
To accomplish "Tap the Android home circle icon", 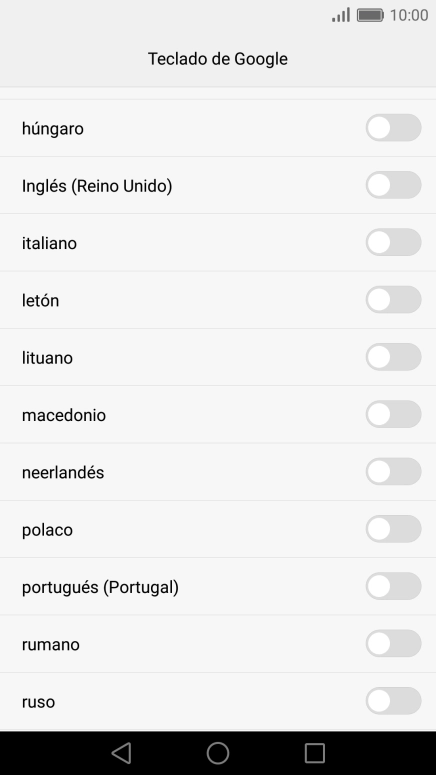I will 218,753.
